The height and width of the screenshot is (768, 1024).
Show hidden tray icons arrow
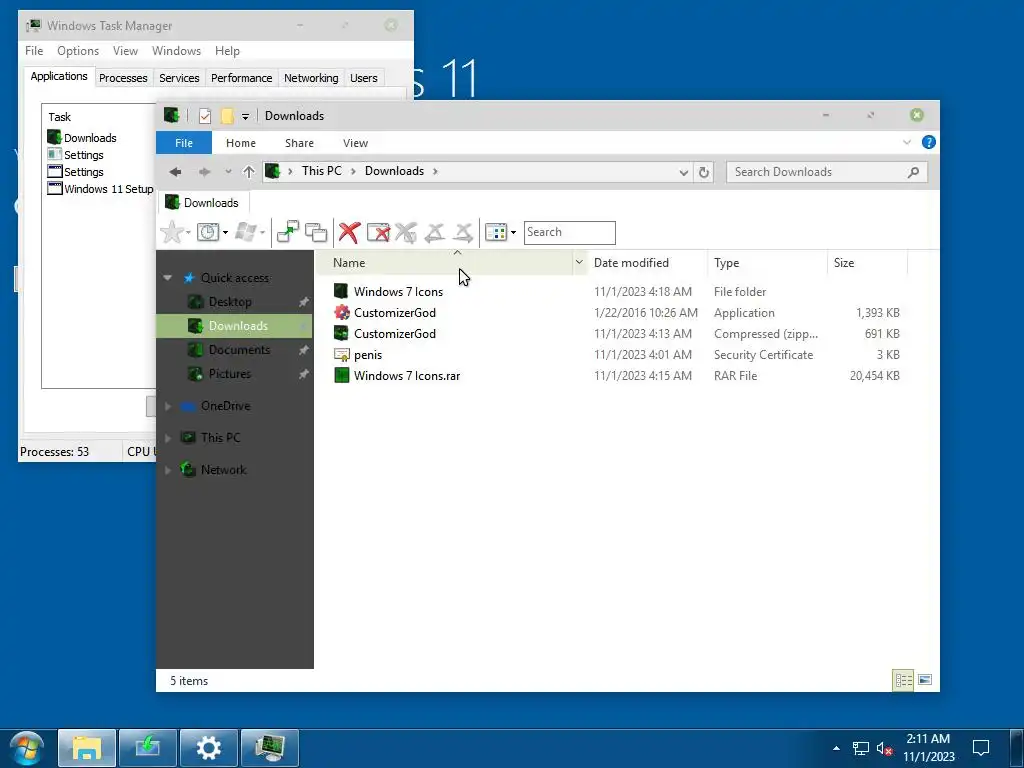[836, 748]
